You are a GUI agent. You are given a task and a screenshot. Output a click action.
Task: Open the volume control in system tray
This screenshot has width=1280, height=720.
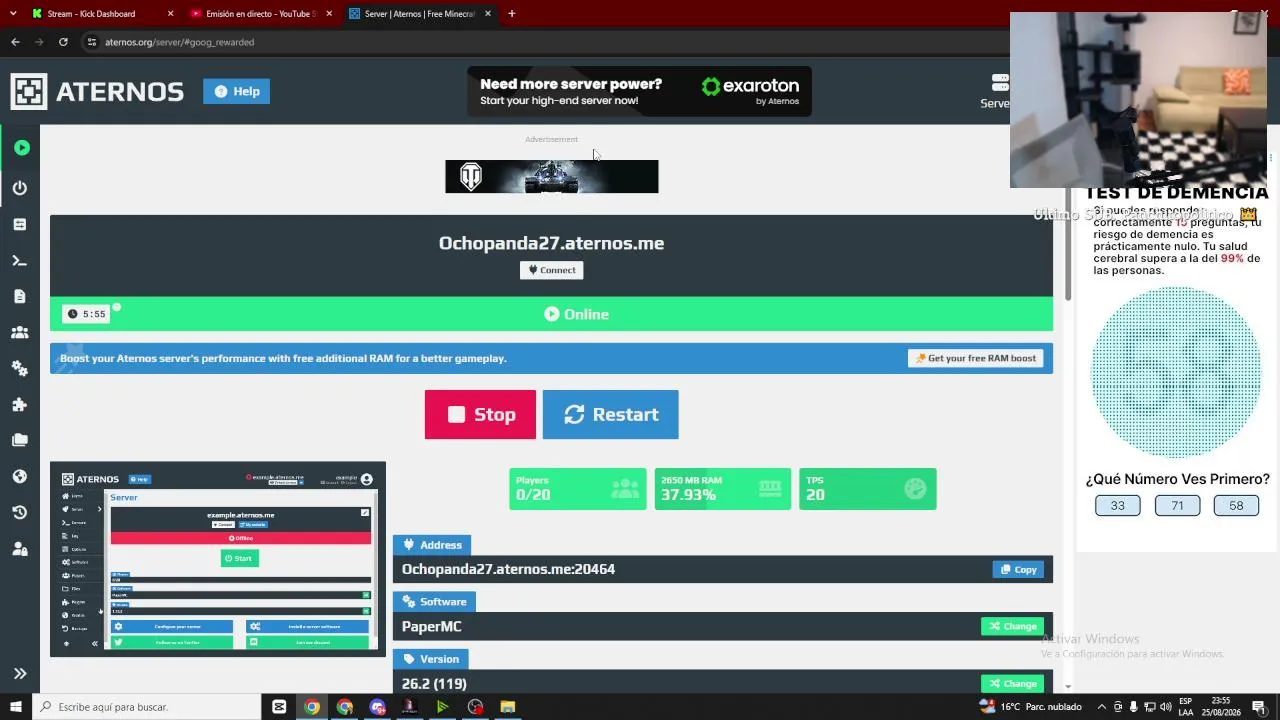click(1165, 707)
